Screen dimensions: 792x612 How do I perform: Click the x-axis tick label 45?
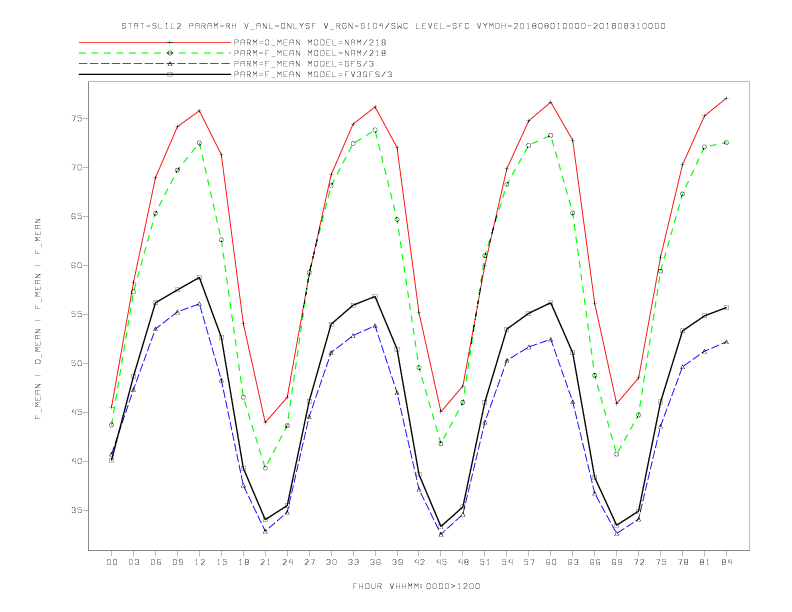click(441, 562)
